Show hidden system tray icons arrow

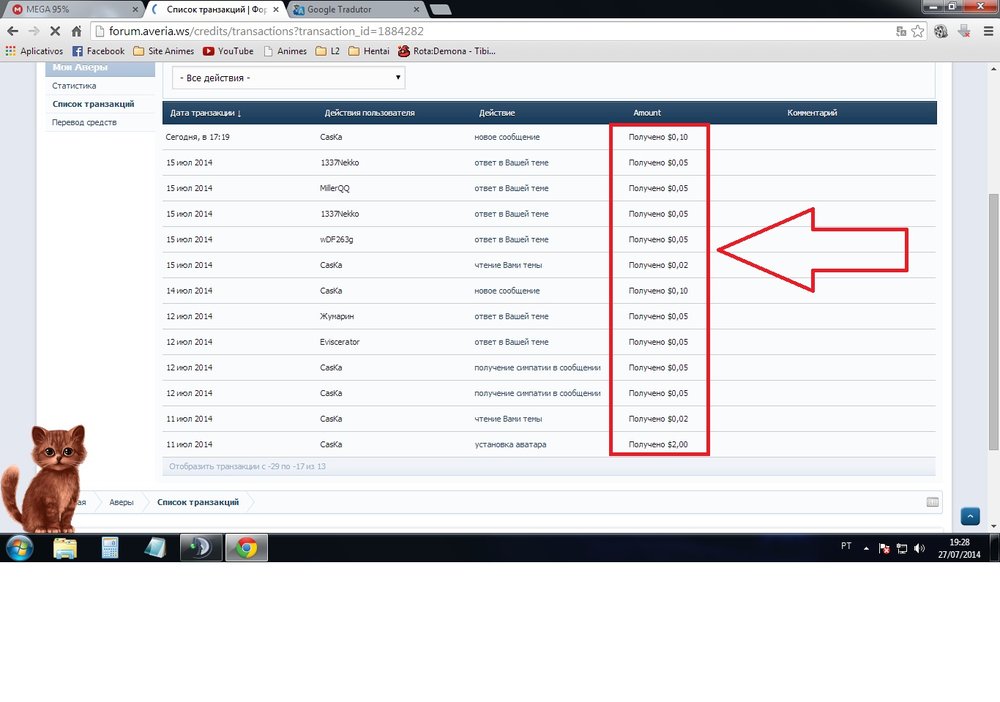point(867,548)
